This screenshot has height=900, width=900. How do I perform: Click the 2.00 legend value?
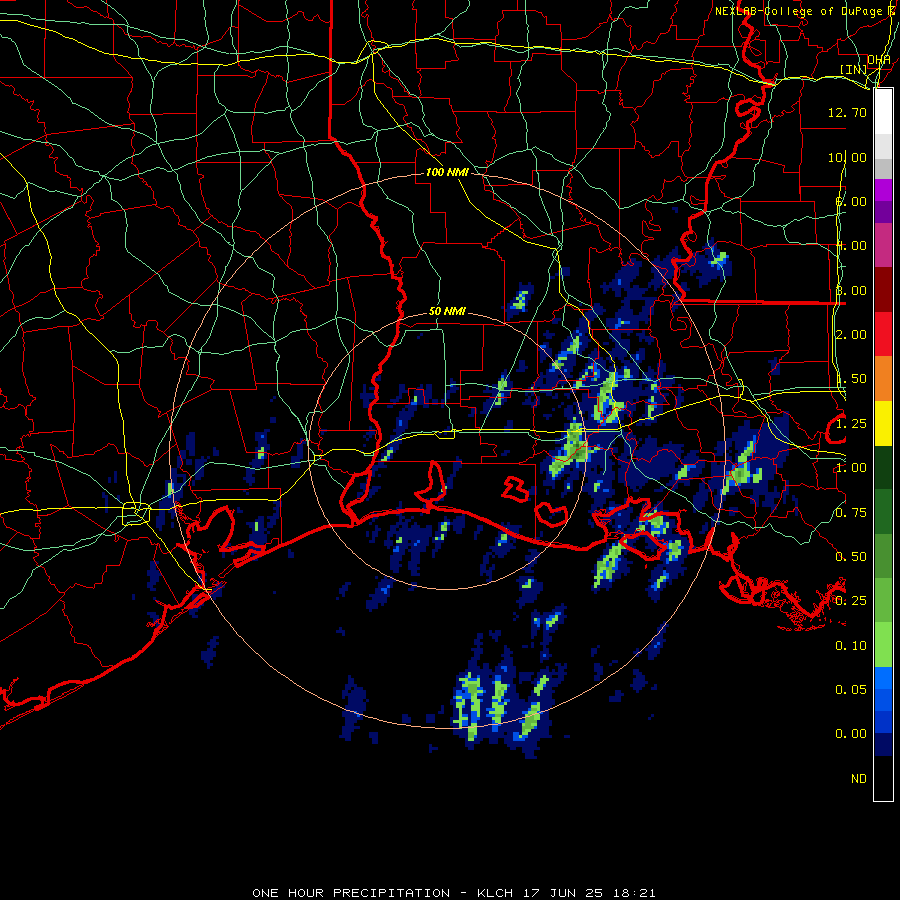(x=851, y=335)
